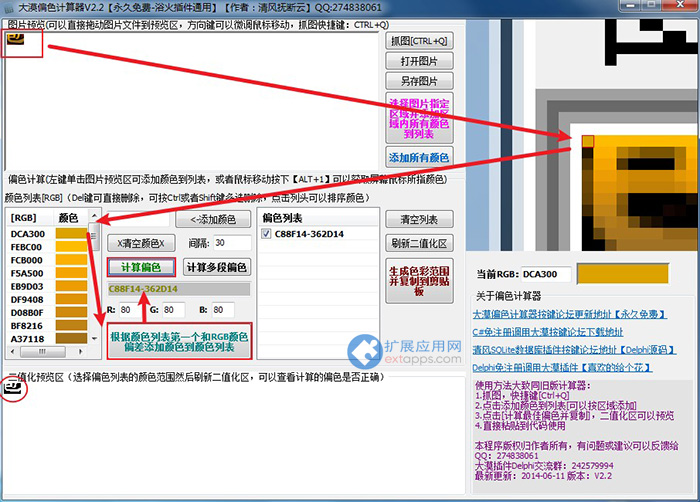This screenshot has height=502, width=700.
Task: Select the EB9D03 row
Action: pos(48,286)
